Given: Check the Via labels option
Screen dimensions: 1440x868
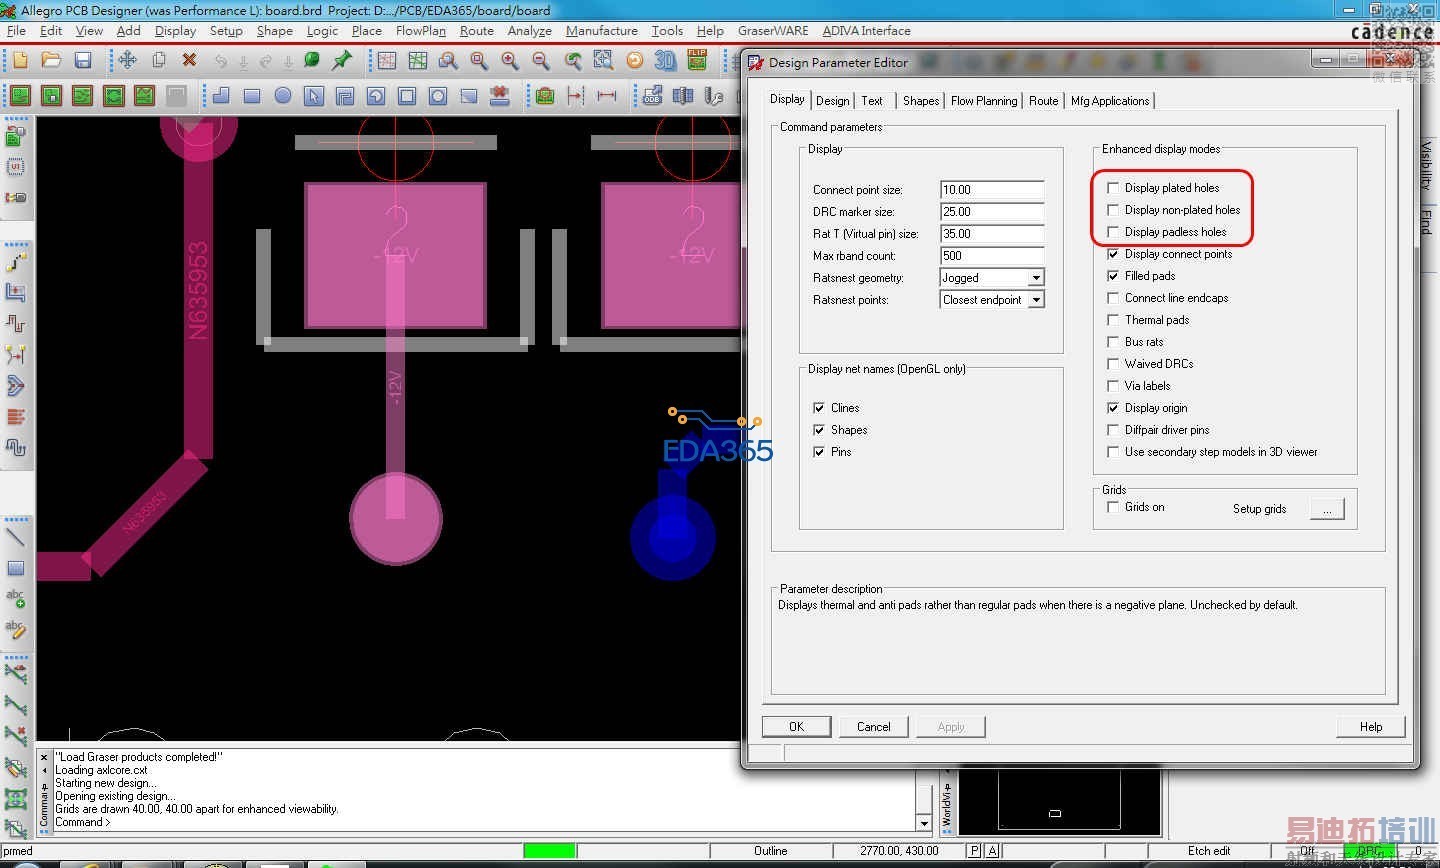Looking at the screenshot, I should pos(1113,386).
